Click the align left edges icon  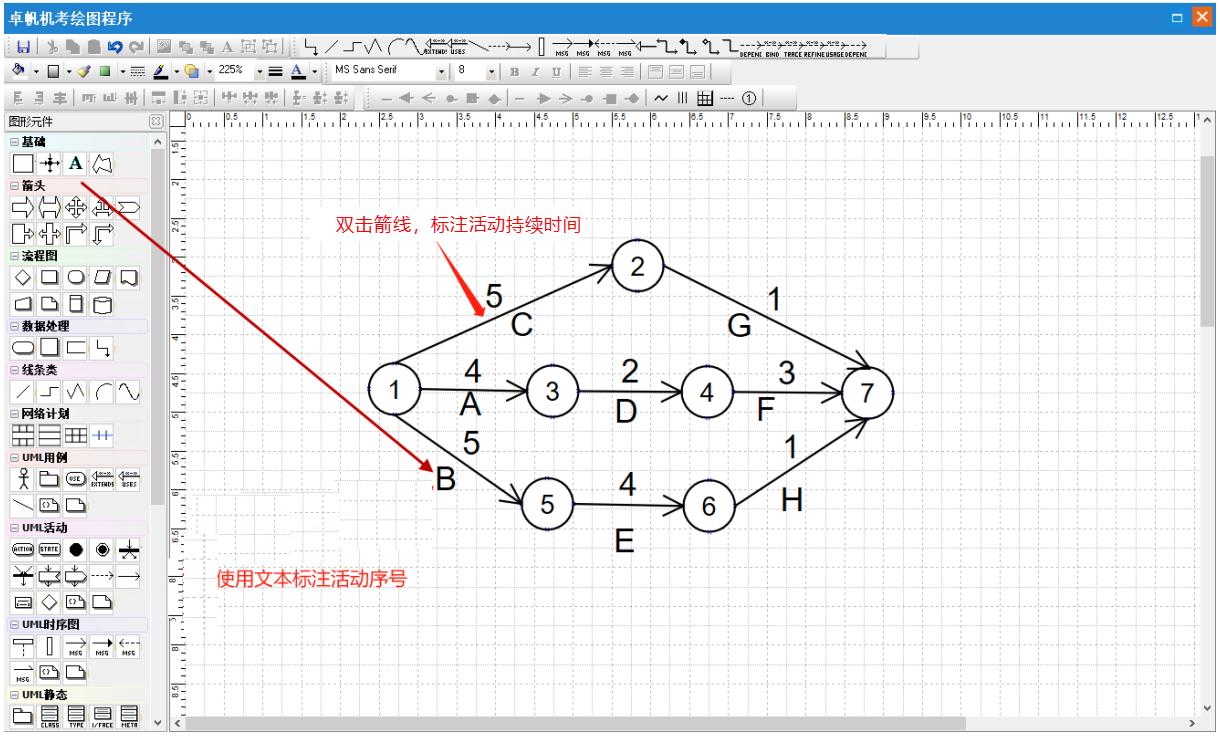18,97
